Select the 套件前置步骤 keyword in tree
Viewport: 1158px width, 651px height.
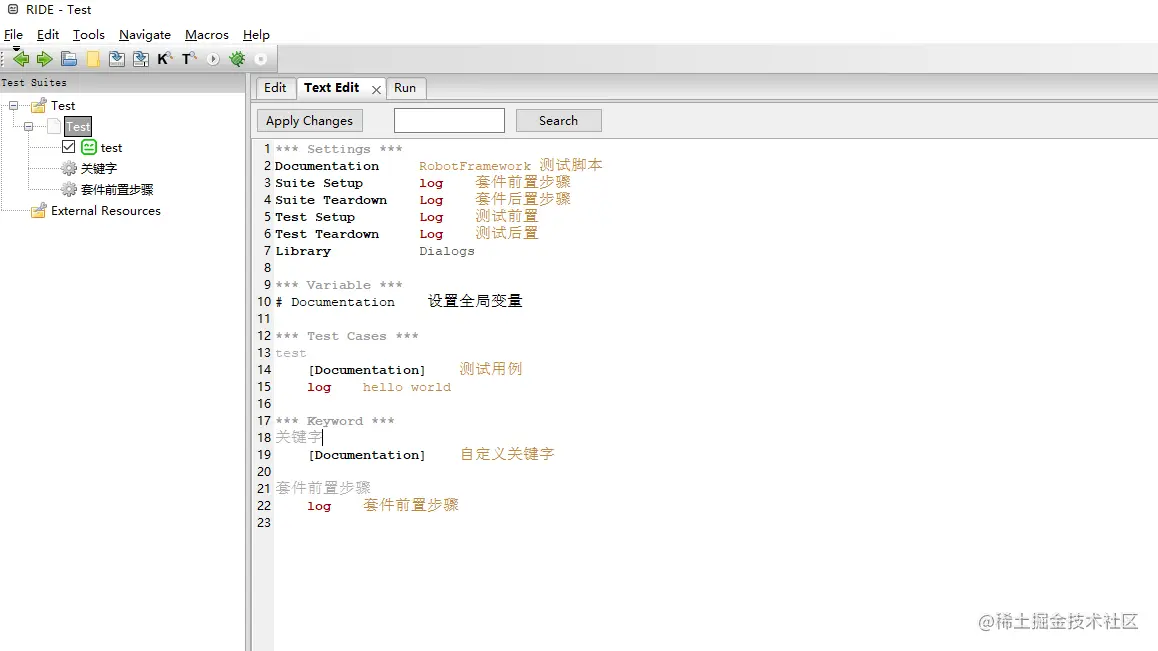coord(117,189)
